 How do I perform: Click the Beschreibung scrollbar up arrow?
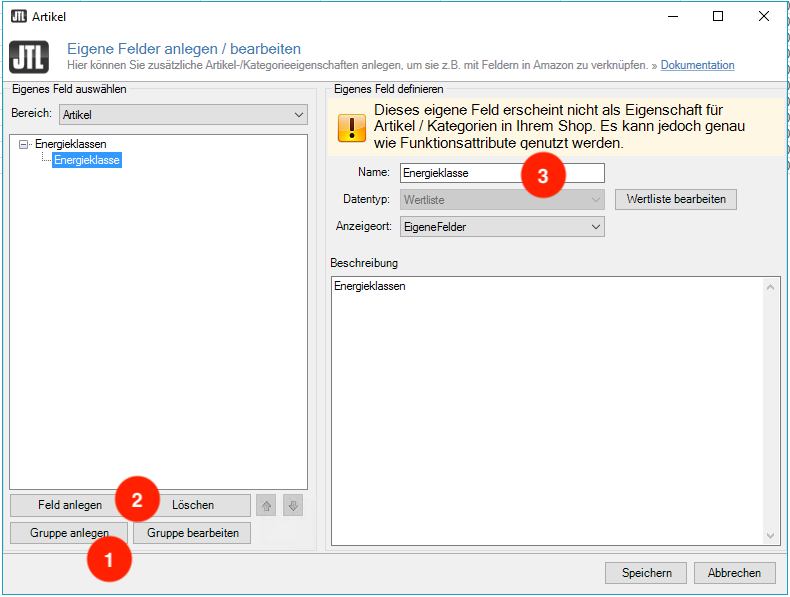tap(770, 287)
